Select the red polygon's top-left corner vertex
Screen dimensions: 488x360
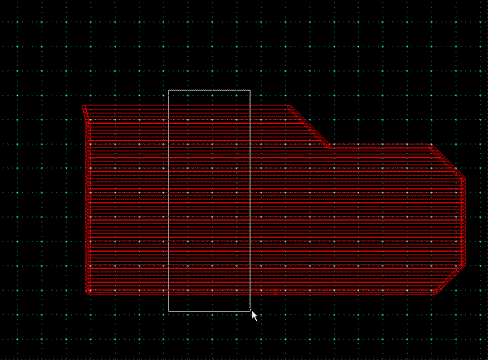84,107
